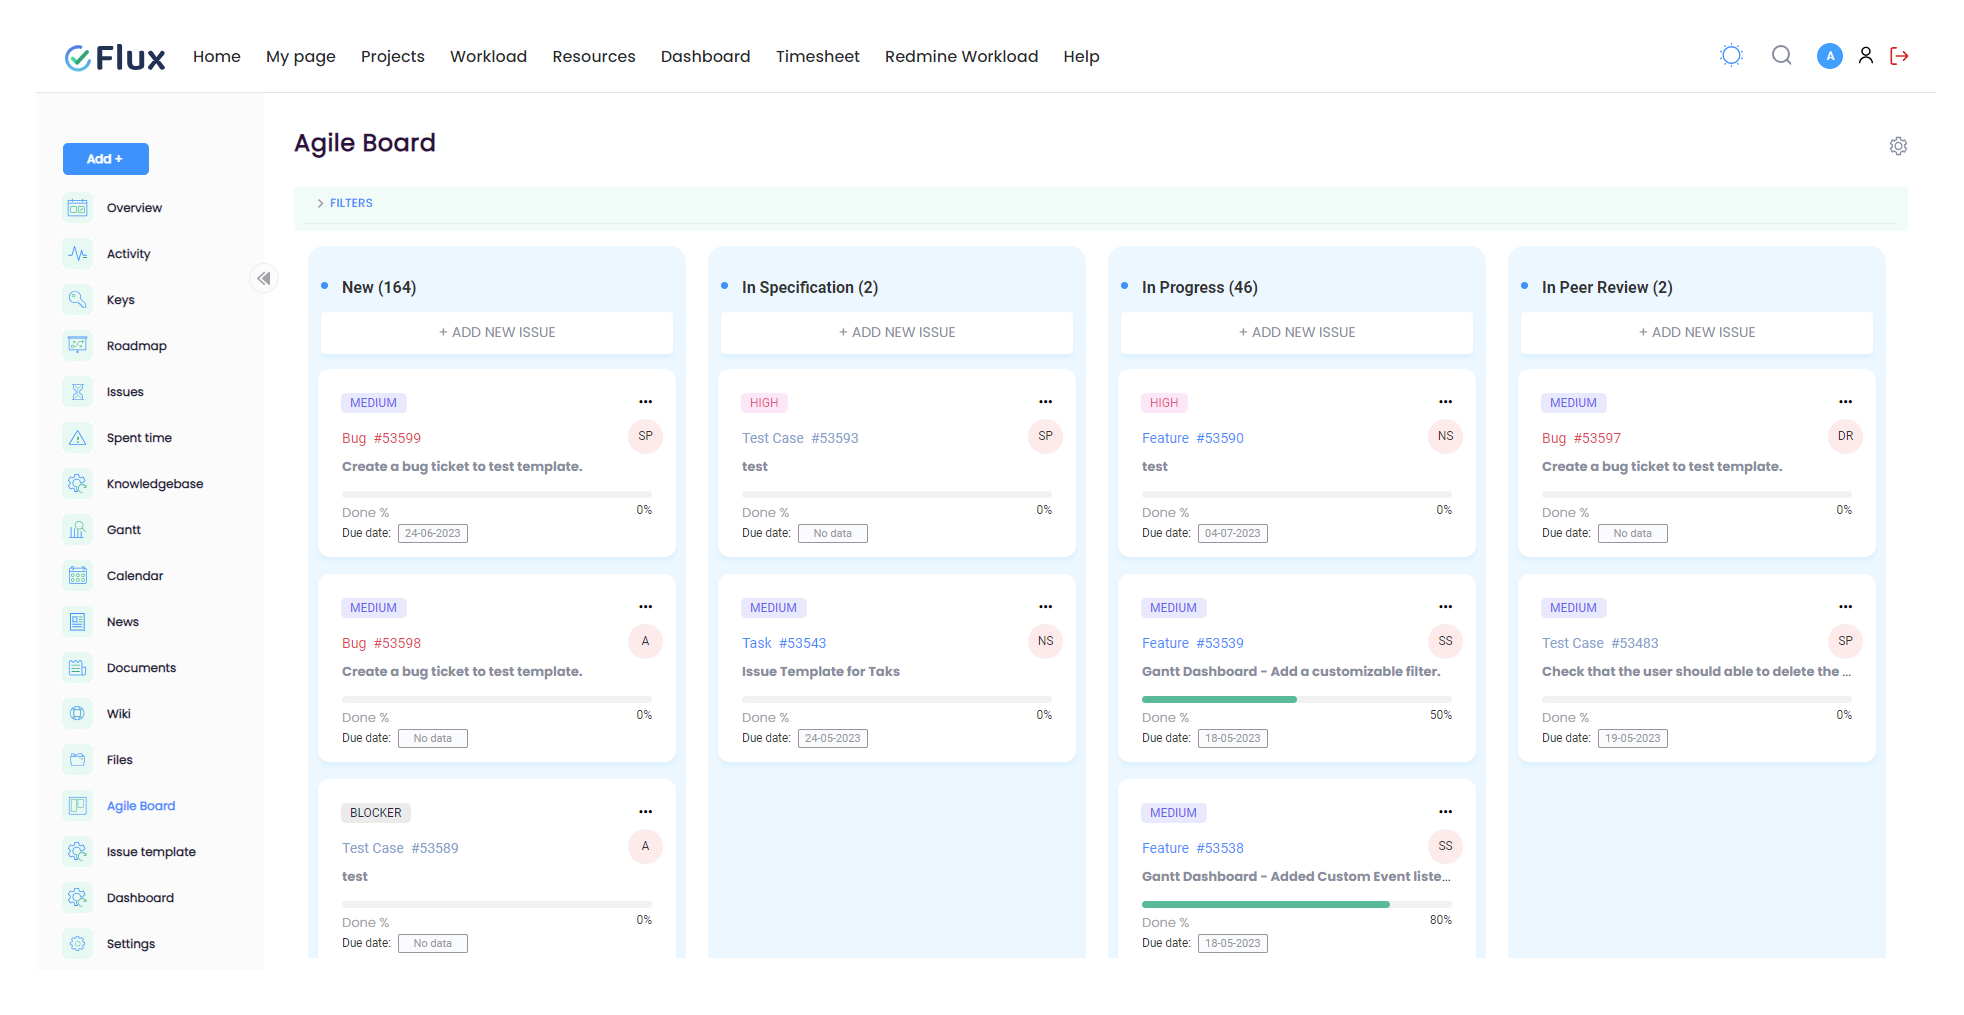The height and width of the screenshot is (1015, 1964).
Task: Open the theme toggle sun icon
Action: point(1731,55)
